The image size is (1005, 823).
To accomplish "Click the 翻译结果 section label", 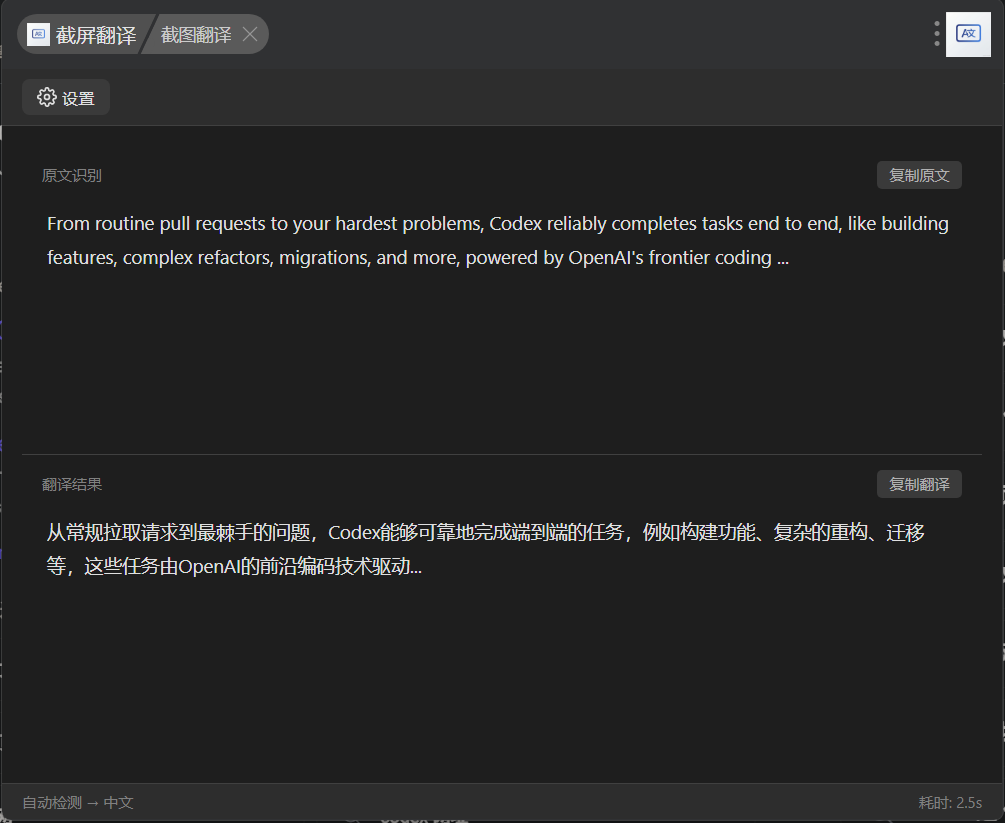I will point(72,485).
